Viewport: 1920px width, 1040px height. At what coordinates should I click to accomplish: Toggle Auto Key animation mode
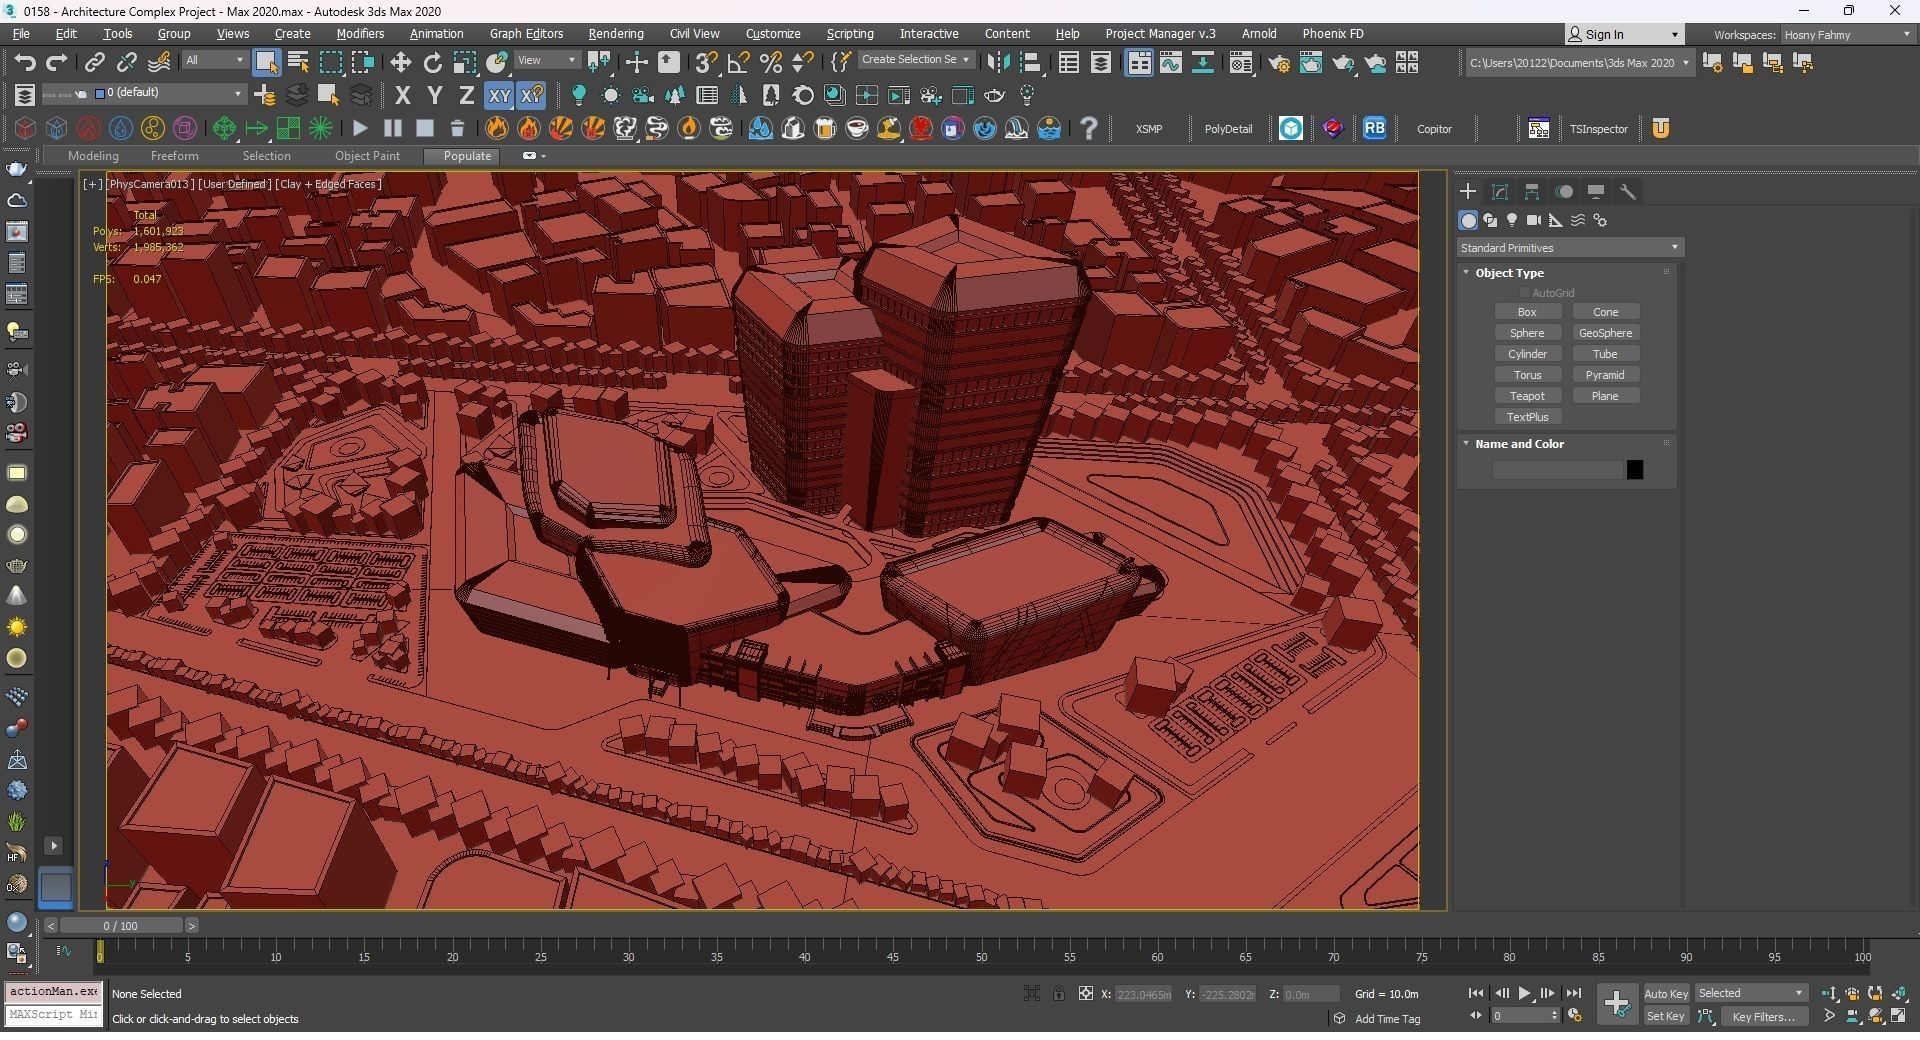(x=1666, y=994)
